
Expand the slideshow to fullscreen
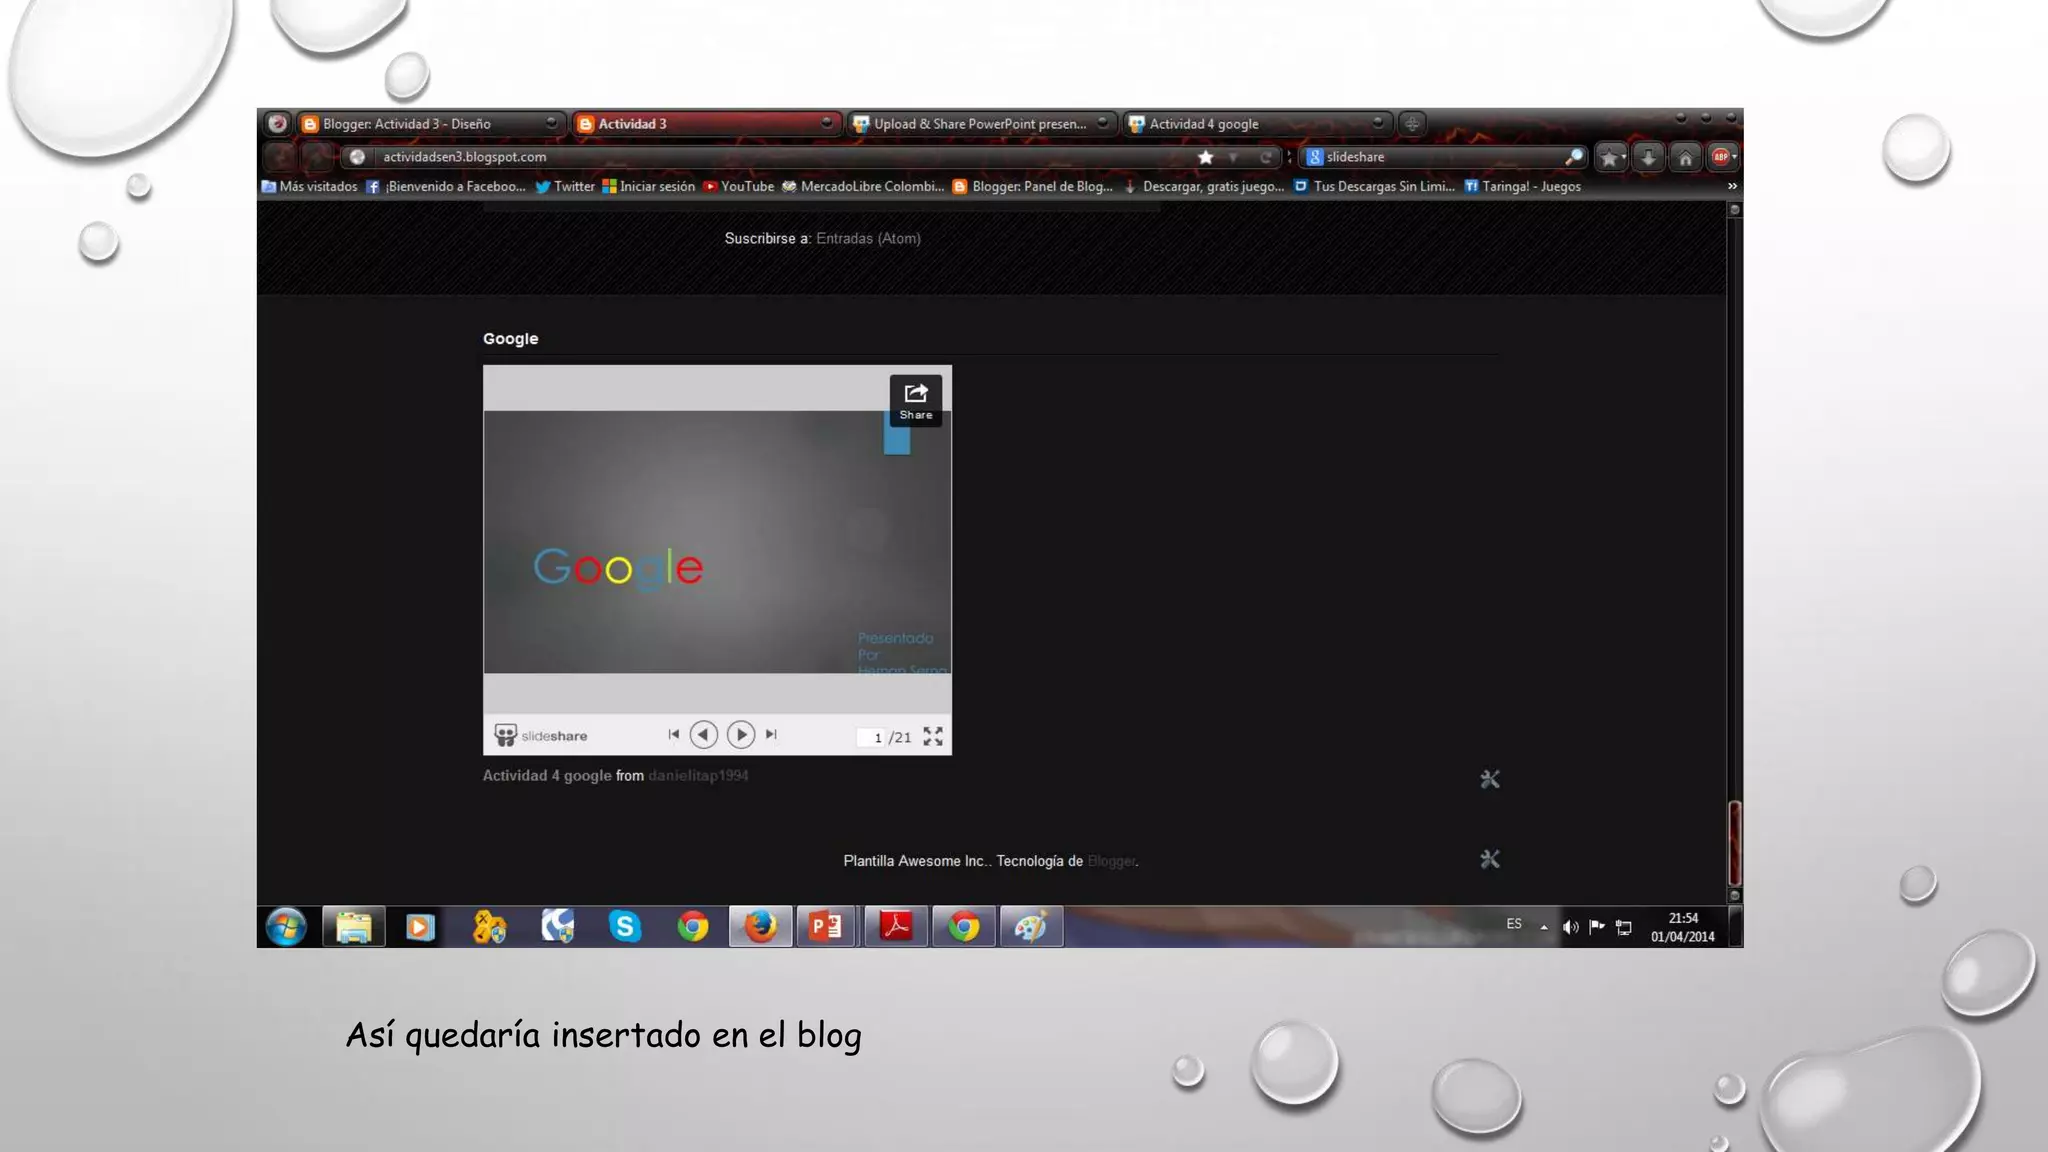(x=933, y=737)
